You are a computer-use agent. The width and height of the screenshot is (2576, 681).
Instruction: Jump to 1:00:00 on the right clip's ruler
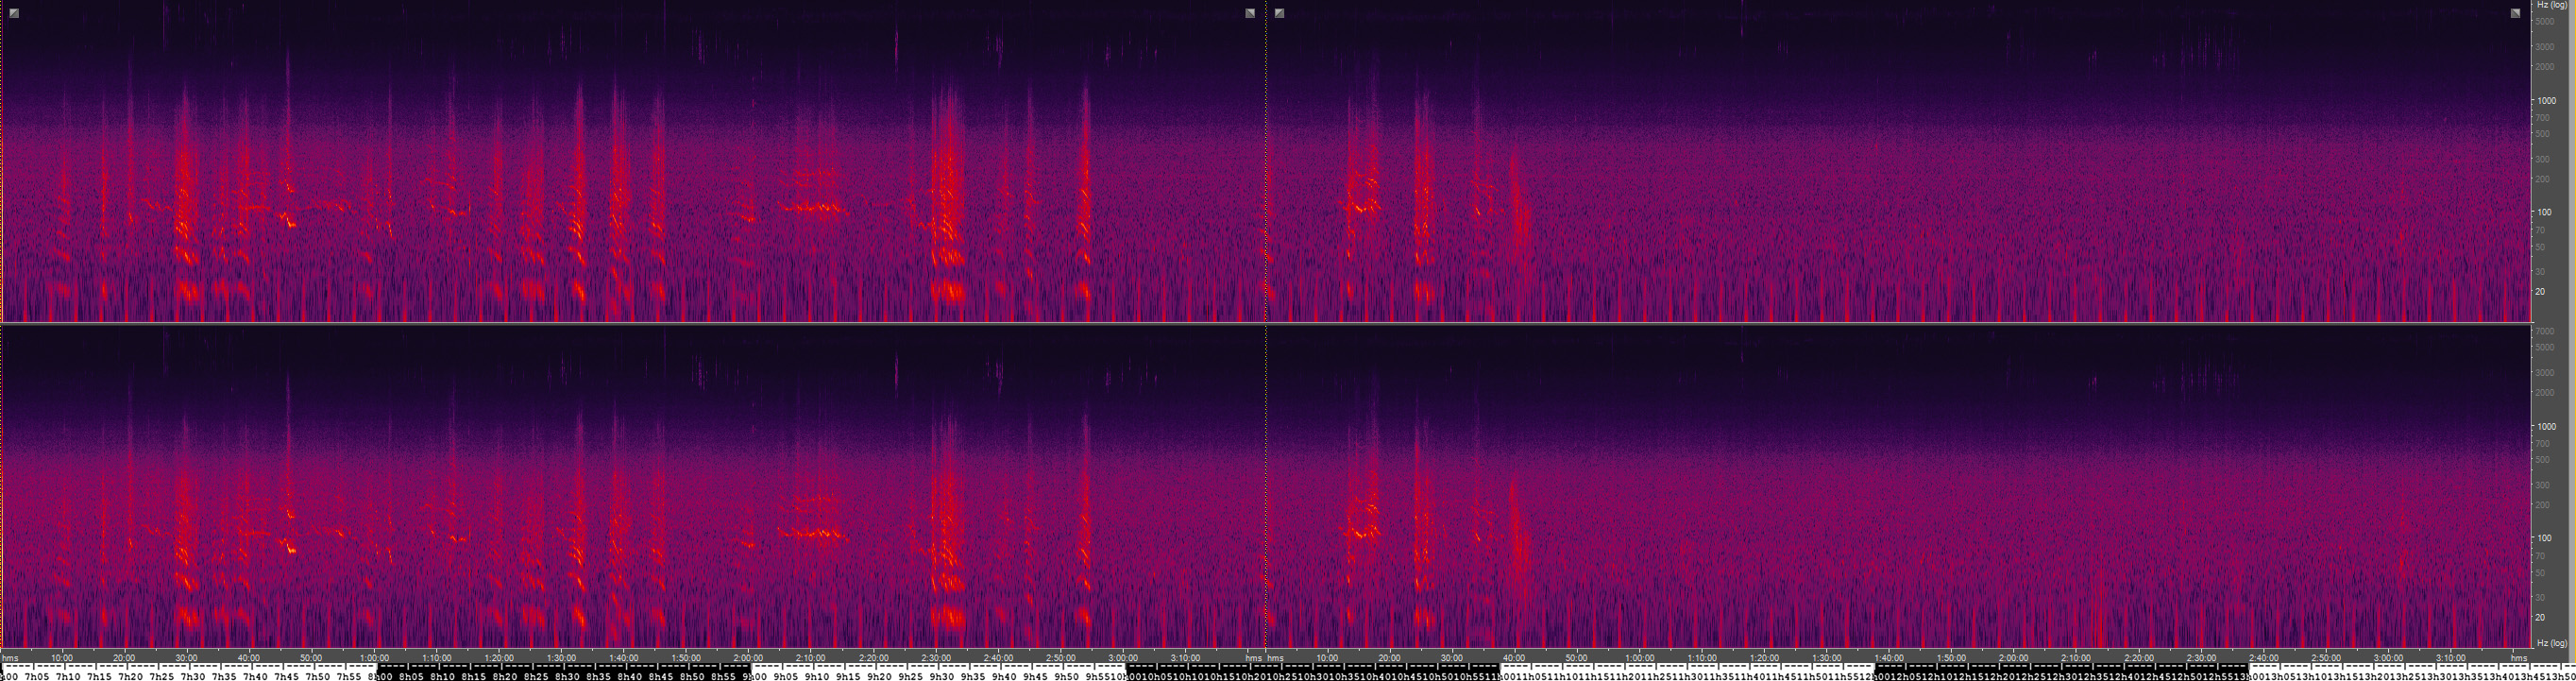coord(1639,658)
